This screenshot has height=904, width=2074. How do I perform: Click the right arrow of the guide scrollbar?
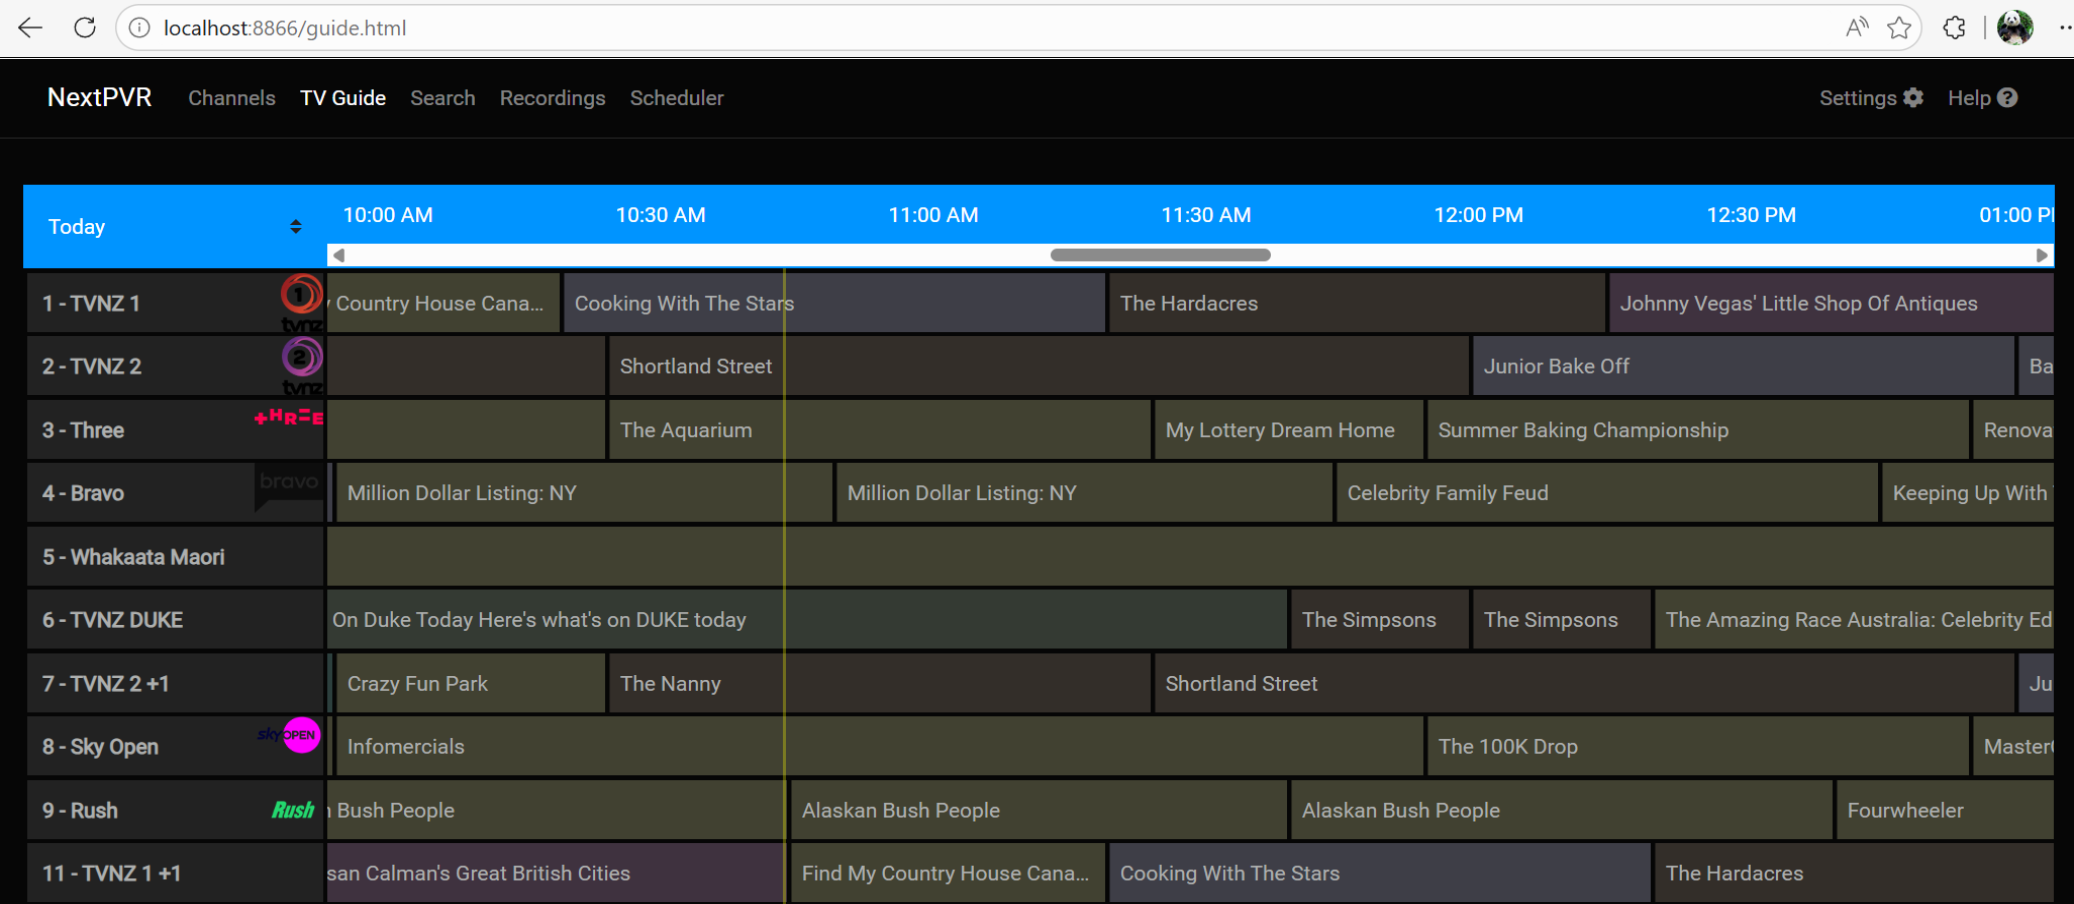pos(2043,255)
